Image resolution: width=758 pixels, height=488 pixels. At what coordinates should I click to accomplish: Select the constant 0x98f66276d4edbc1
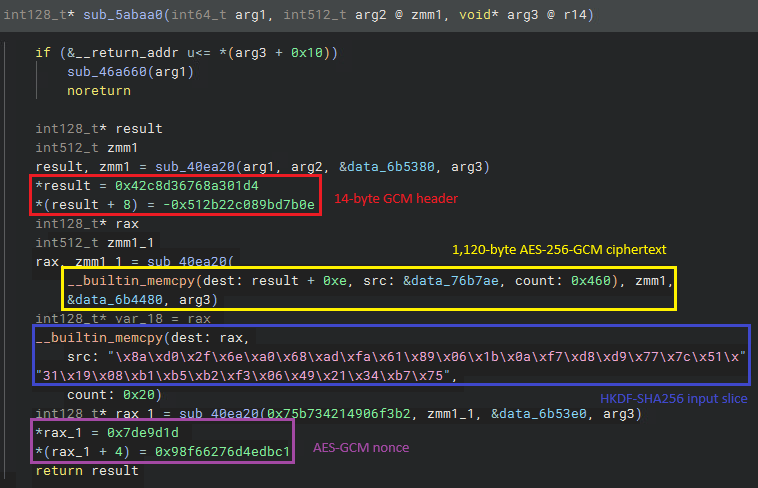click(222, 452)
